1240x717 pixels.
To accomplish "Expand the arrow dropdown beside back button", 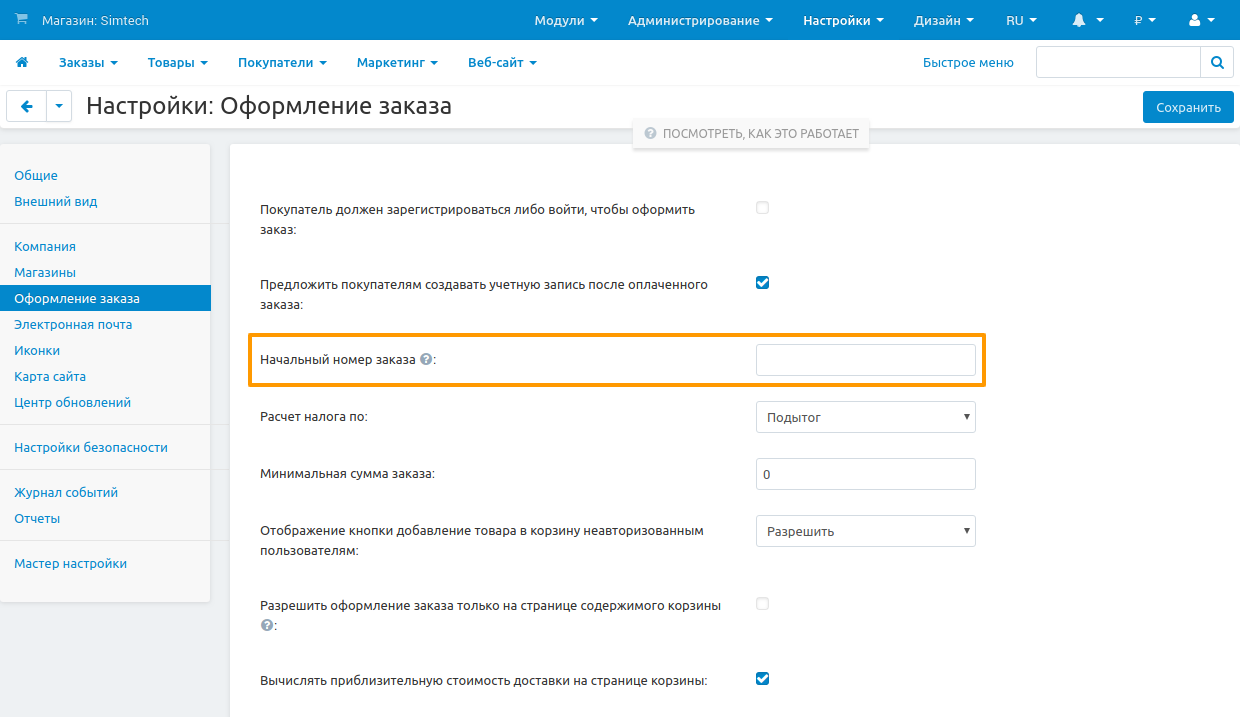I will click(59, 106).
